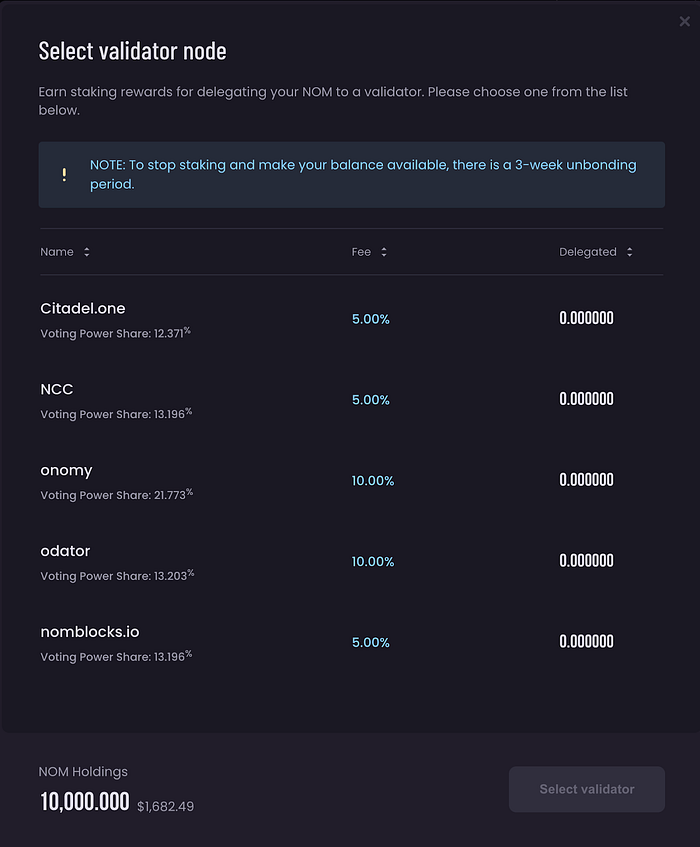Click the Select validator button
Screen dimensions: 700x847
pyautogui.click(x=586, y=789)
